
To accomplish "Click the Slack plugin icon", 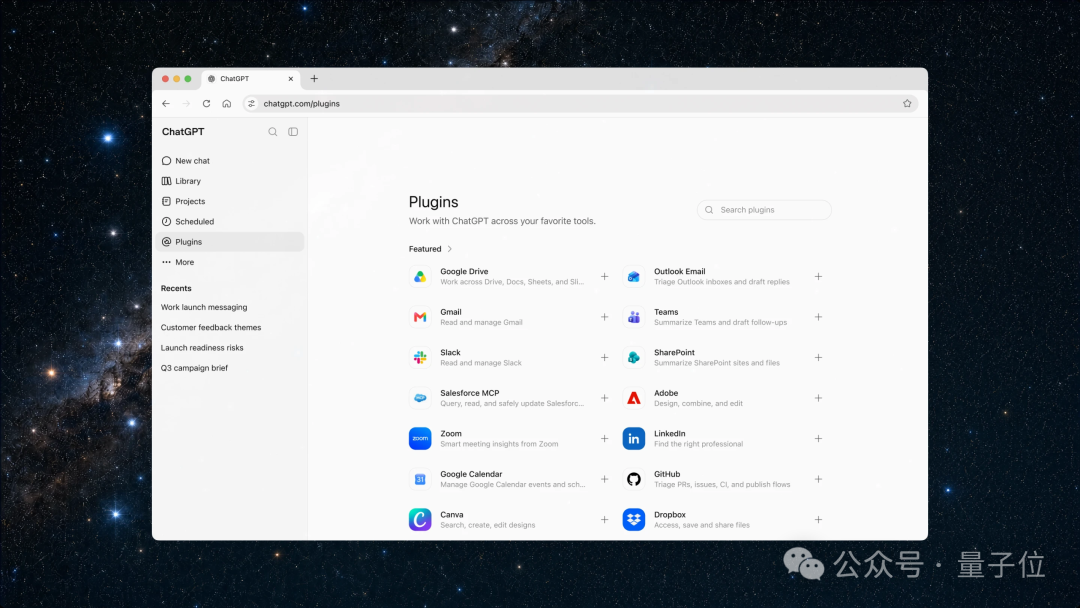I will (420, 357).
